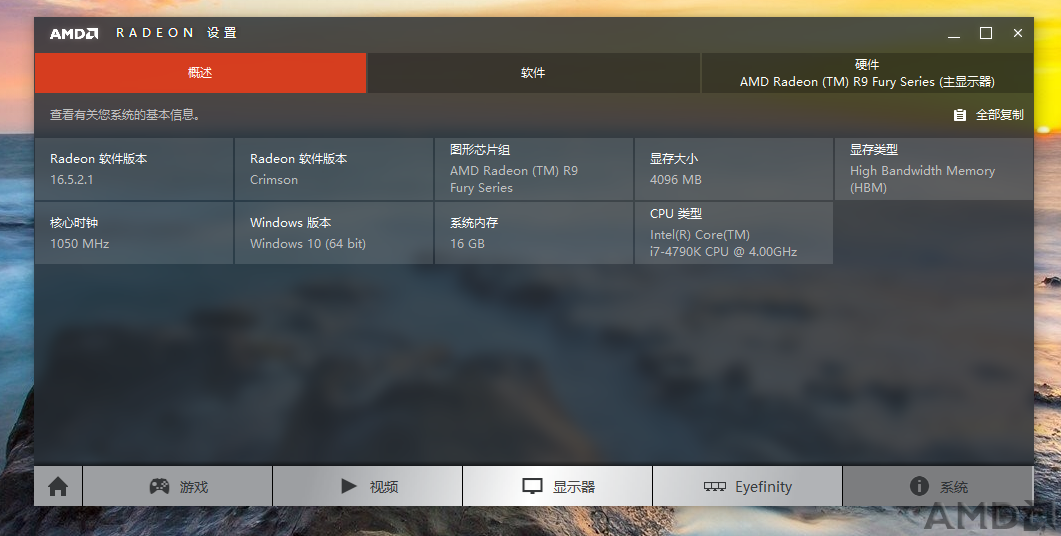Select the Radeon 软件版本 16.5.2.1 tile
Screen dimensions: 1061x536
134,169
